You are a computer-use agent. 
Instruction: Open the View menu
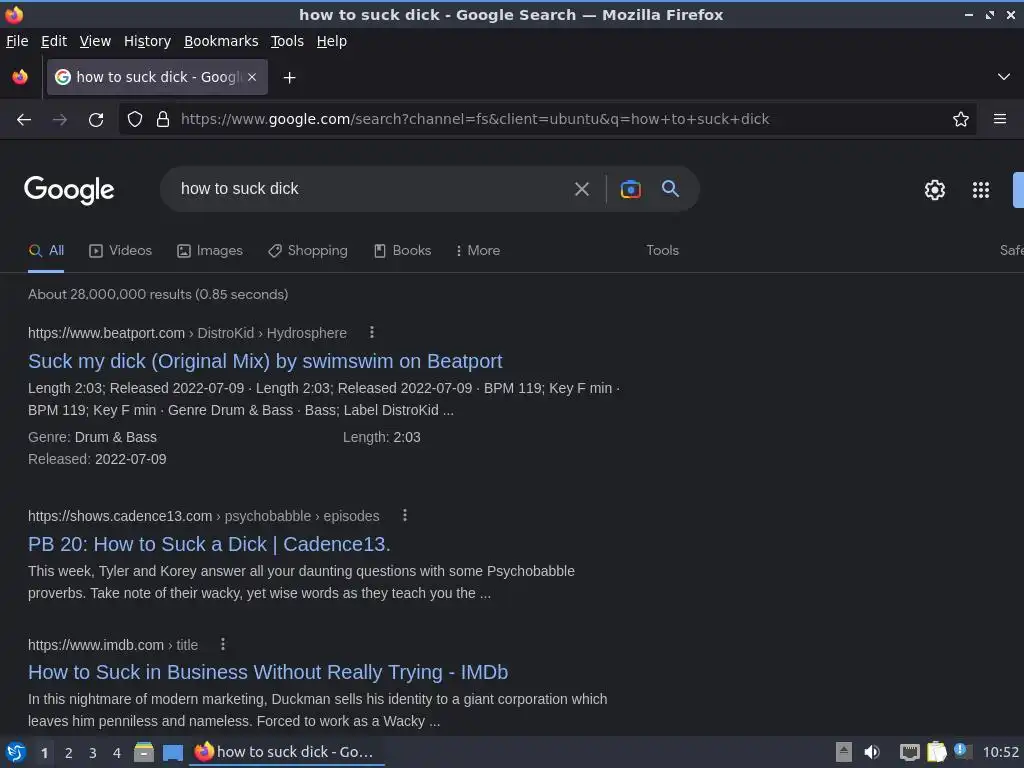click(x=95, y=41)
